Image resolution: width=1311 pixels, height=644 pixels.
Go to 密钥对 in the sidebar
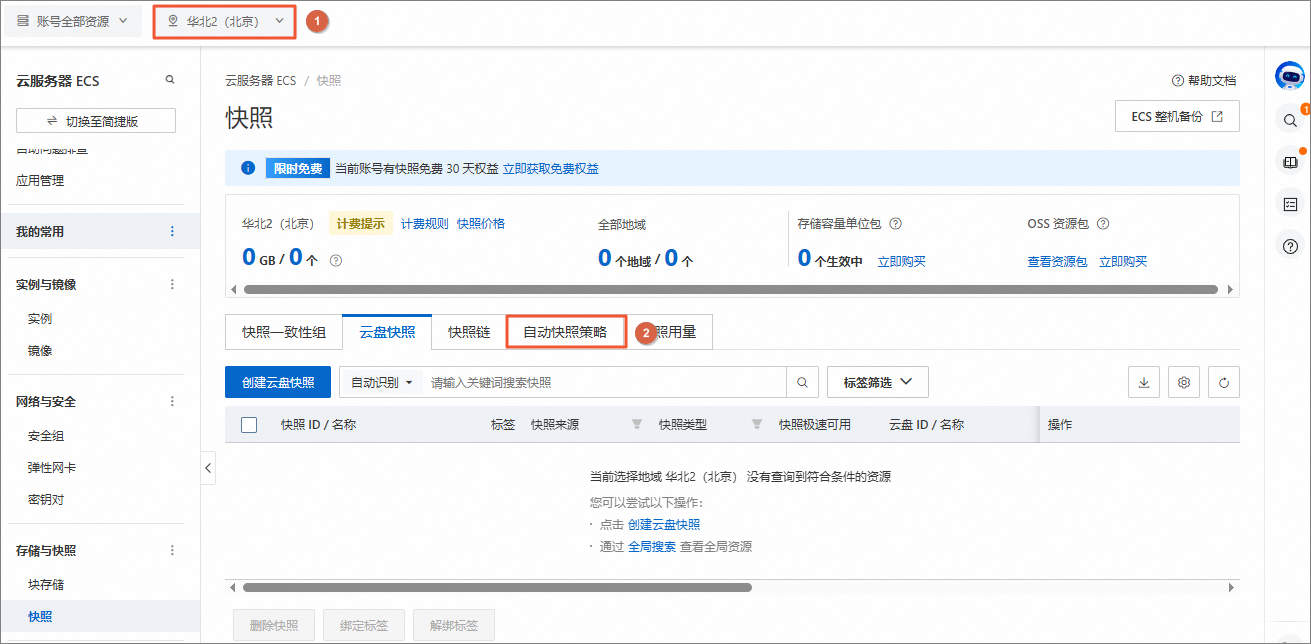pyautogui.click(x=46, y=500)
